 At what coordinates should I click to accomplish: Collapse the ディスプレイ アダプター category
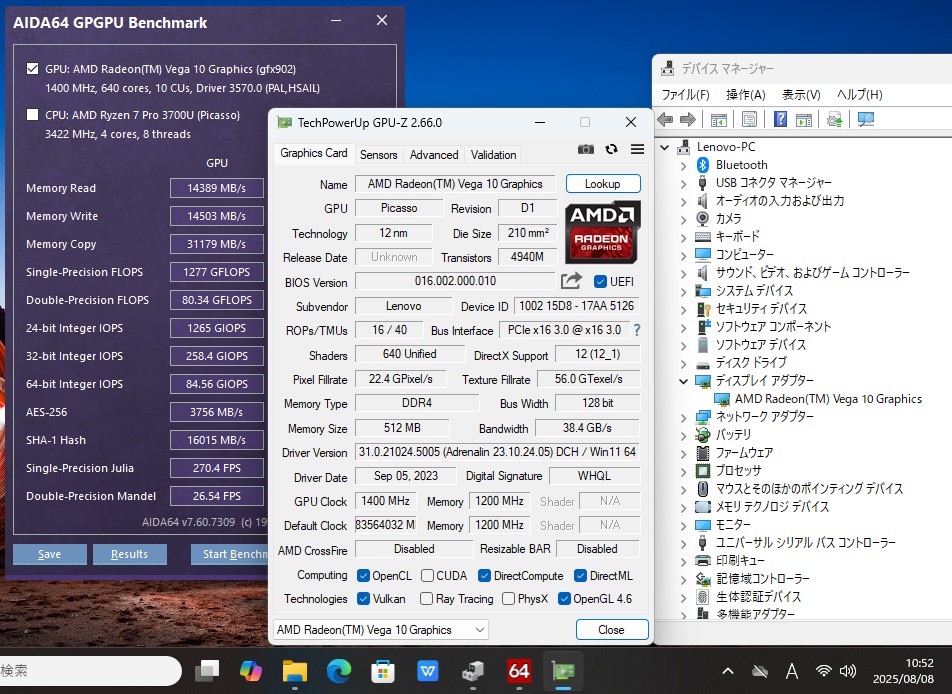tap(684, 381)
